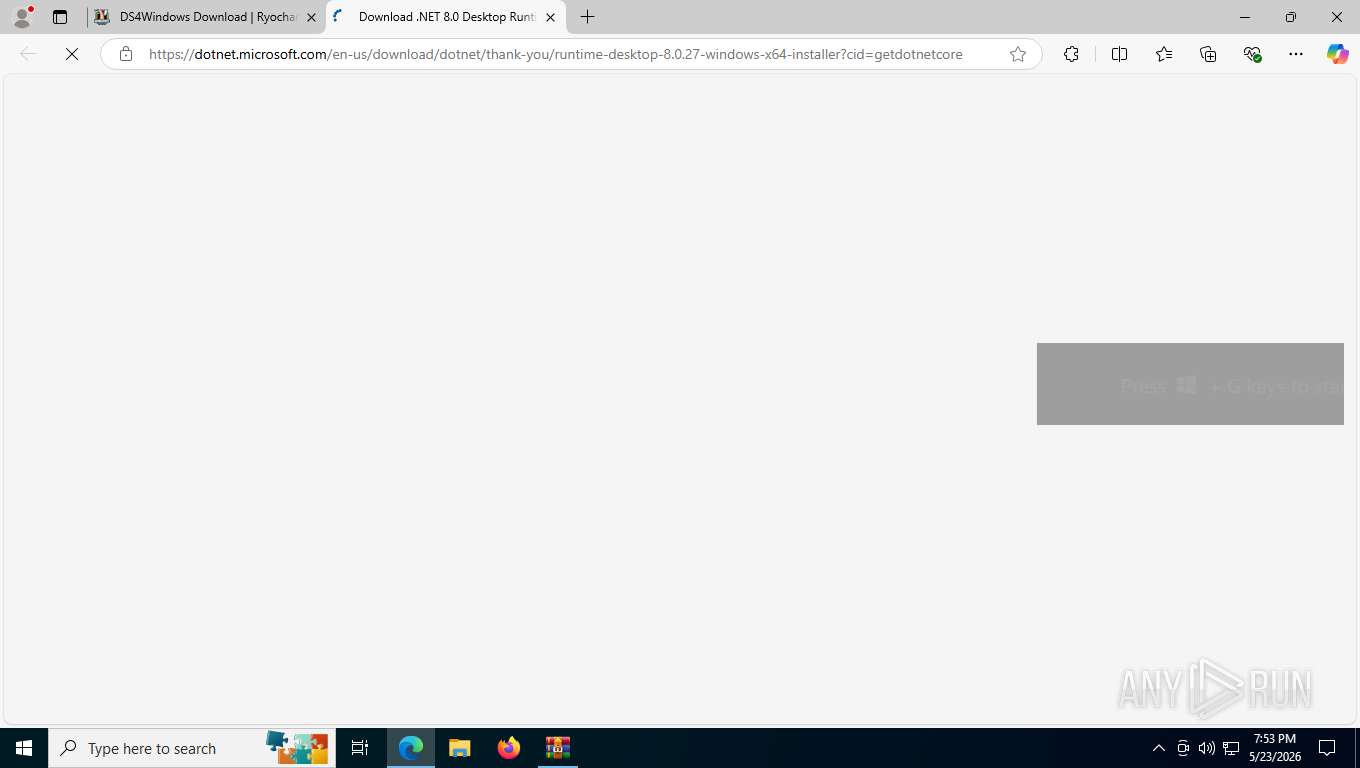Close the DS4Windows Download tab

click(x=311, y=17)
